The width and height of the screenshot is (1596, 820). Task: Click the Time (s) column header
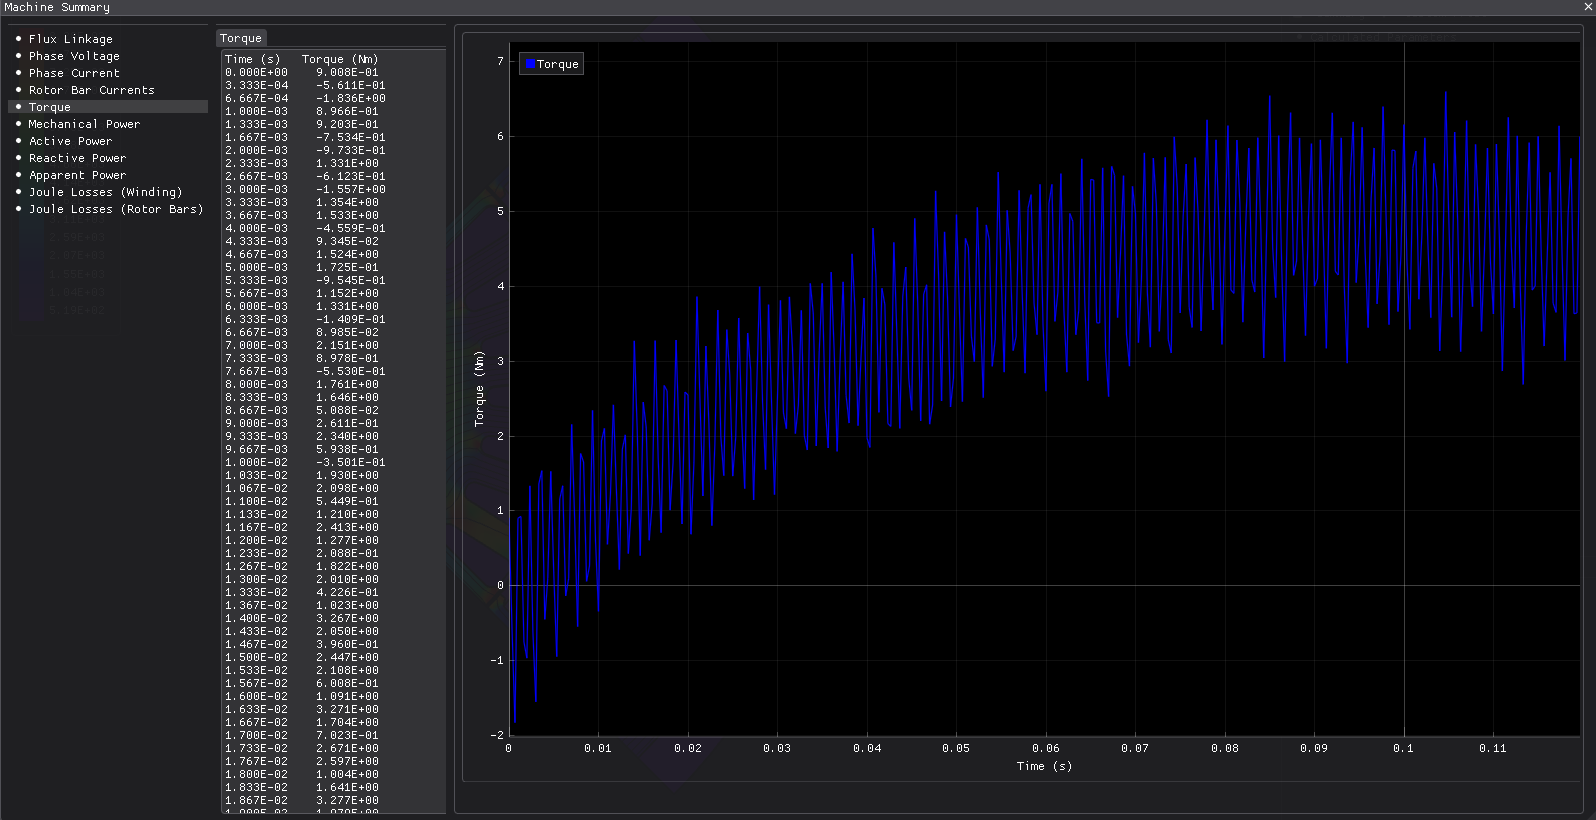pos(253,59)
